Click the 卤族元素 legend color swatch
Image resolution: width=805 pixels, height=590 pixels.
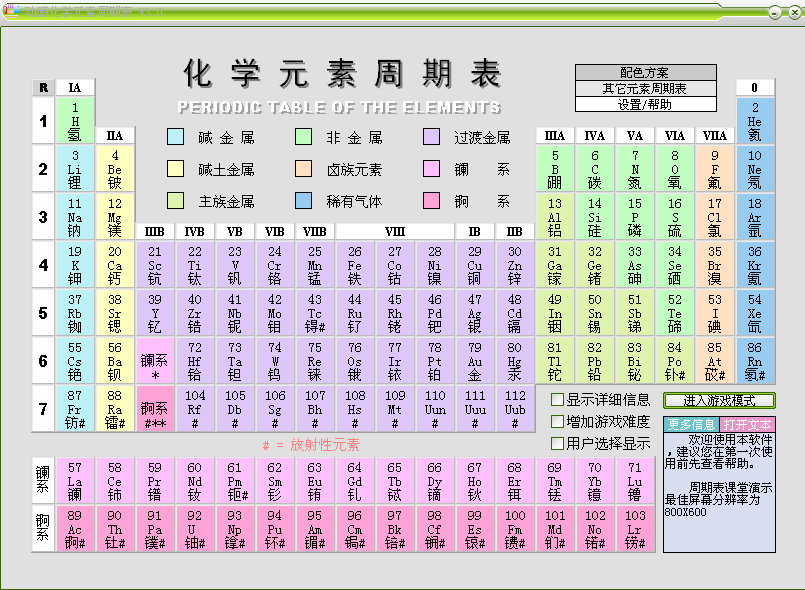(303, 169)
